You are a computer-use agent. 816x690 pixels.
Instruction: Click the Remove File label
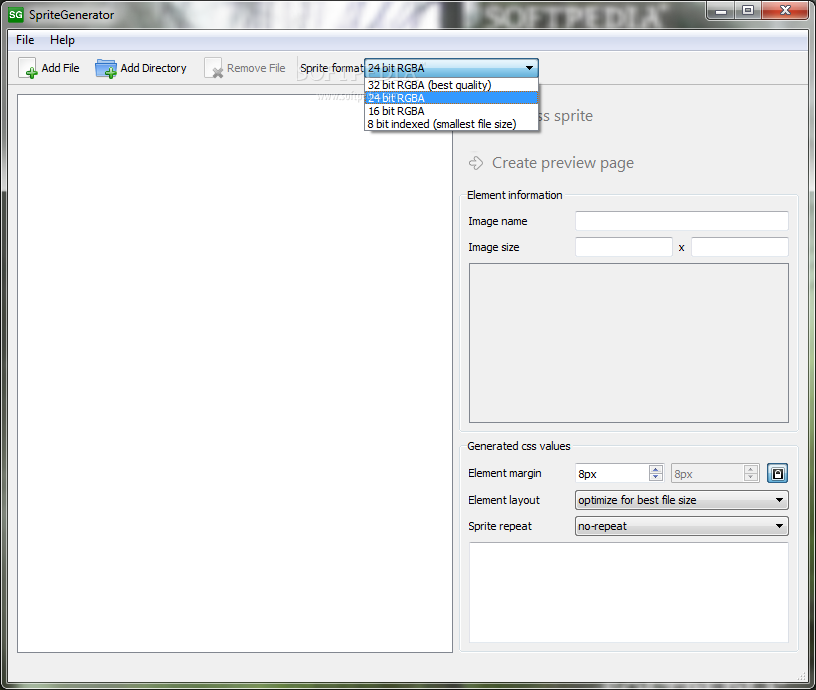click(256, 68)
